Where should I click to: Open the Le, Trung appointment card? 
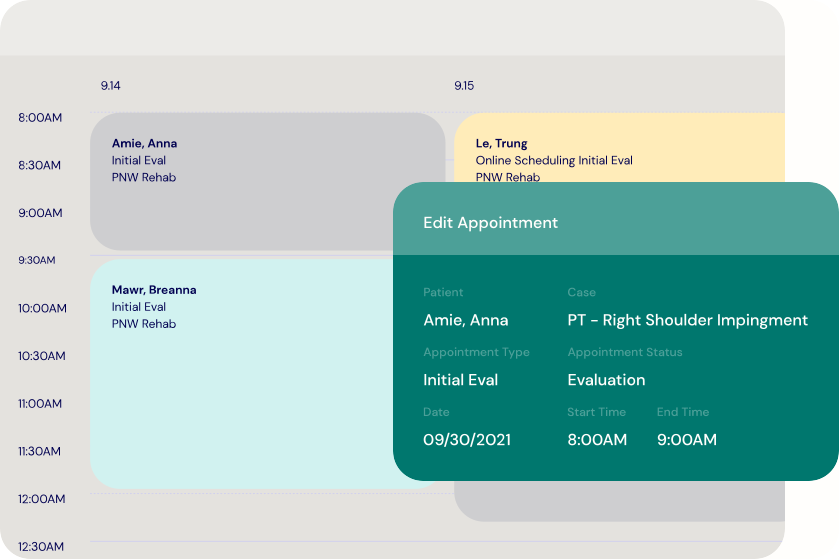click(620, 148)
